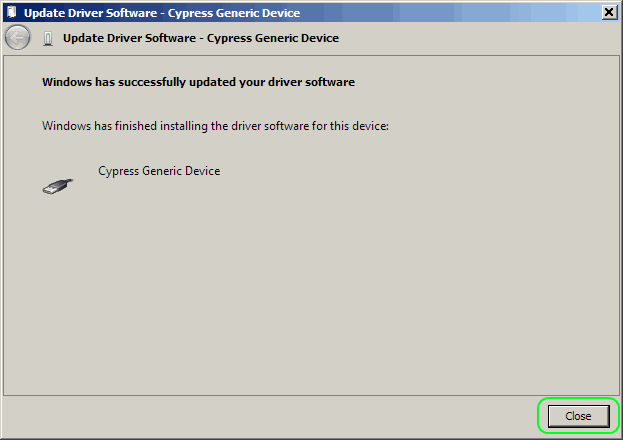This screenshot has height=440, width=623.
Task: Click the bold successfully updated heading
Action: [x=198, y=81]
